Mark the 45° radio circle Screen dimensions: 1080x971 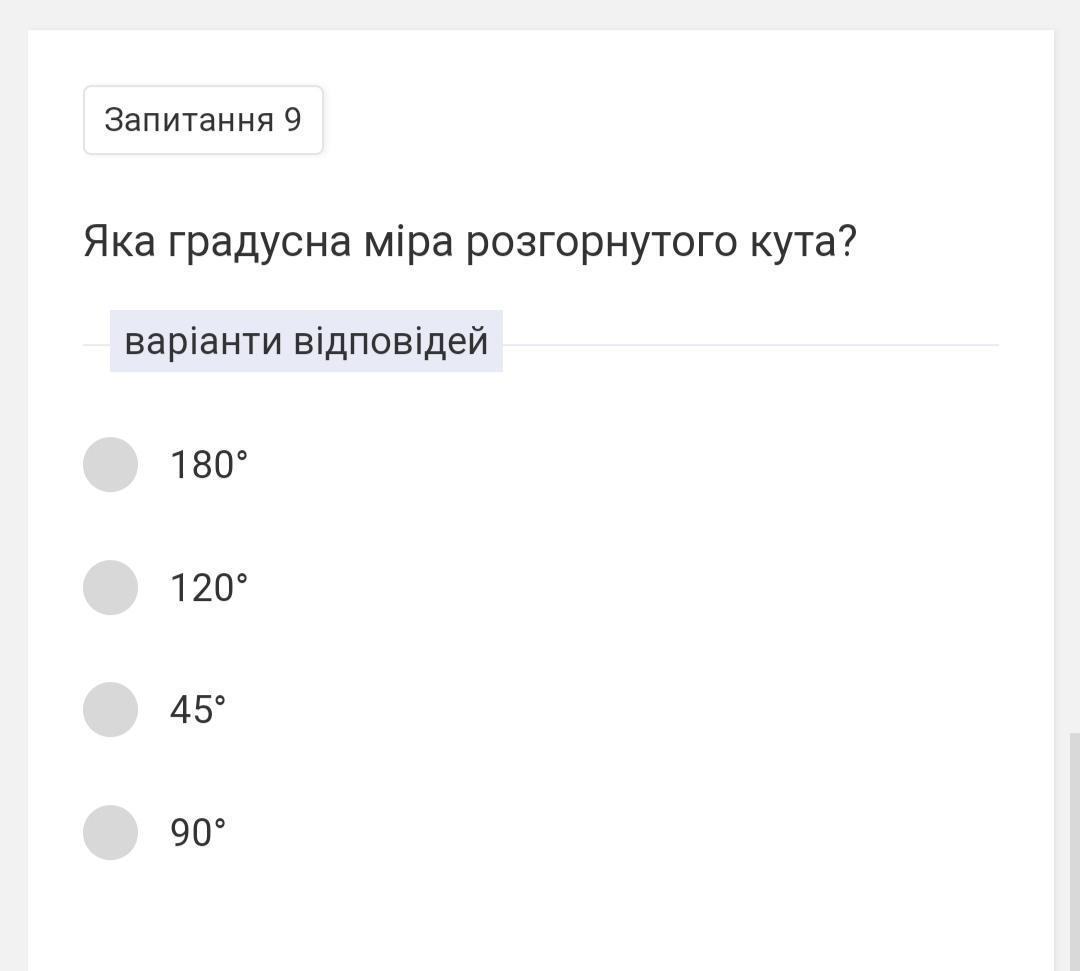[110, 709]
